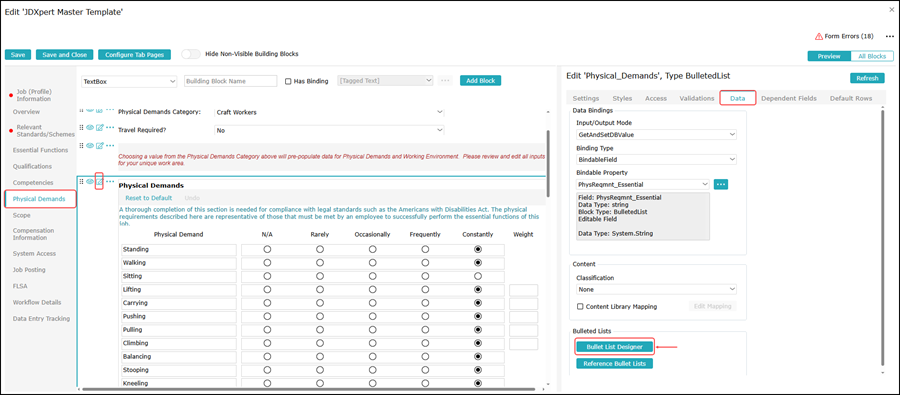Open the Bindable Property dropdown

pos(643,184)
